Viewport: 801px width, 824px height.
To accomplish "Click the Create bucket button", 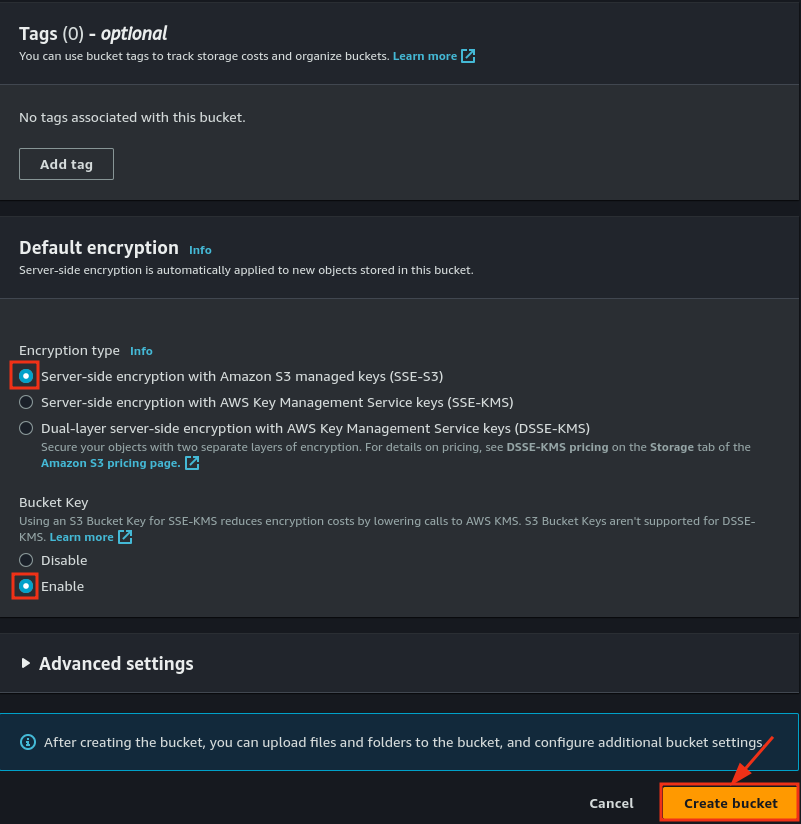I will tap(730, 803).
